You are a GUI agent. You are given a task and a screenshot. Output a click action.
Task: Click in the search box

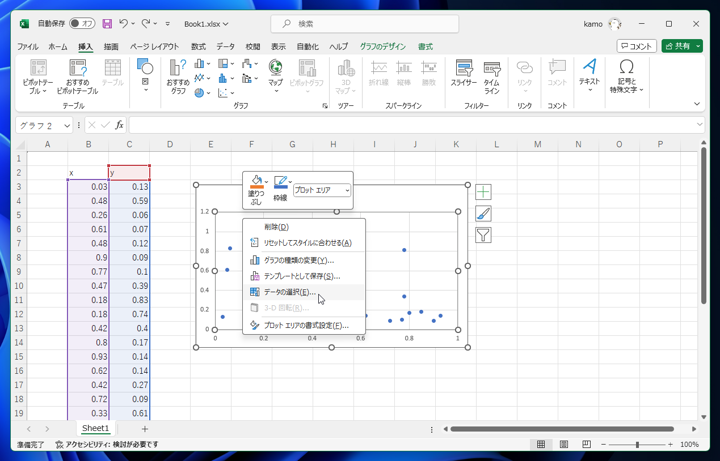365,24
